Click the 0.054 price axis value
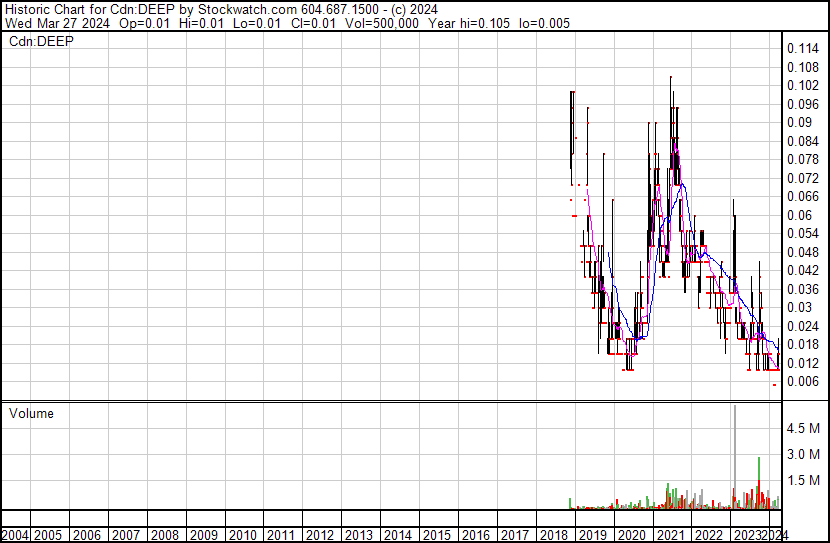The width and height of the screenshot is (830, 543). [x=803, y=233]
